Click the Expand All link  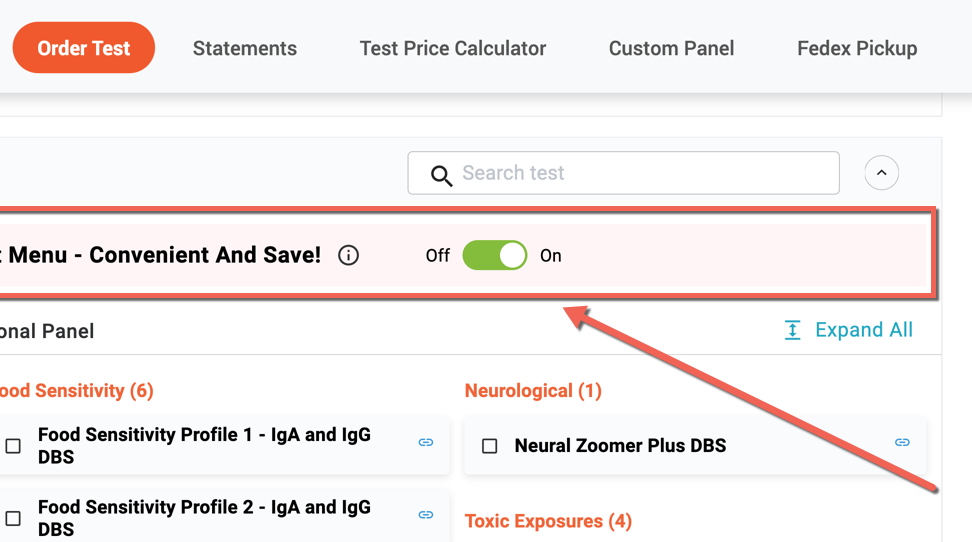point(864,330)
